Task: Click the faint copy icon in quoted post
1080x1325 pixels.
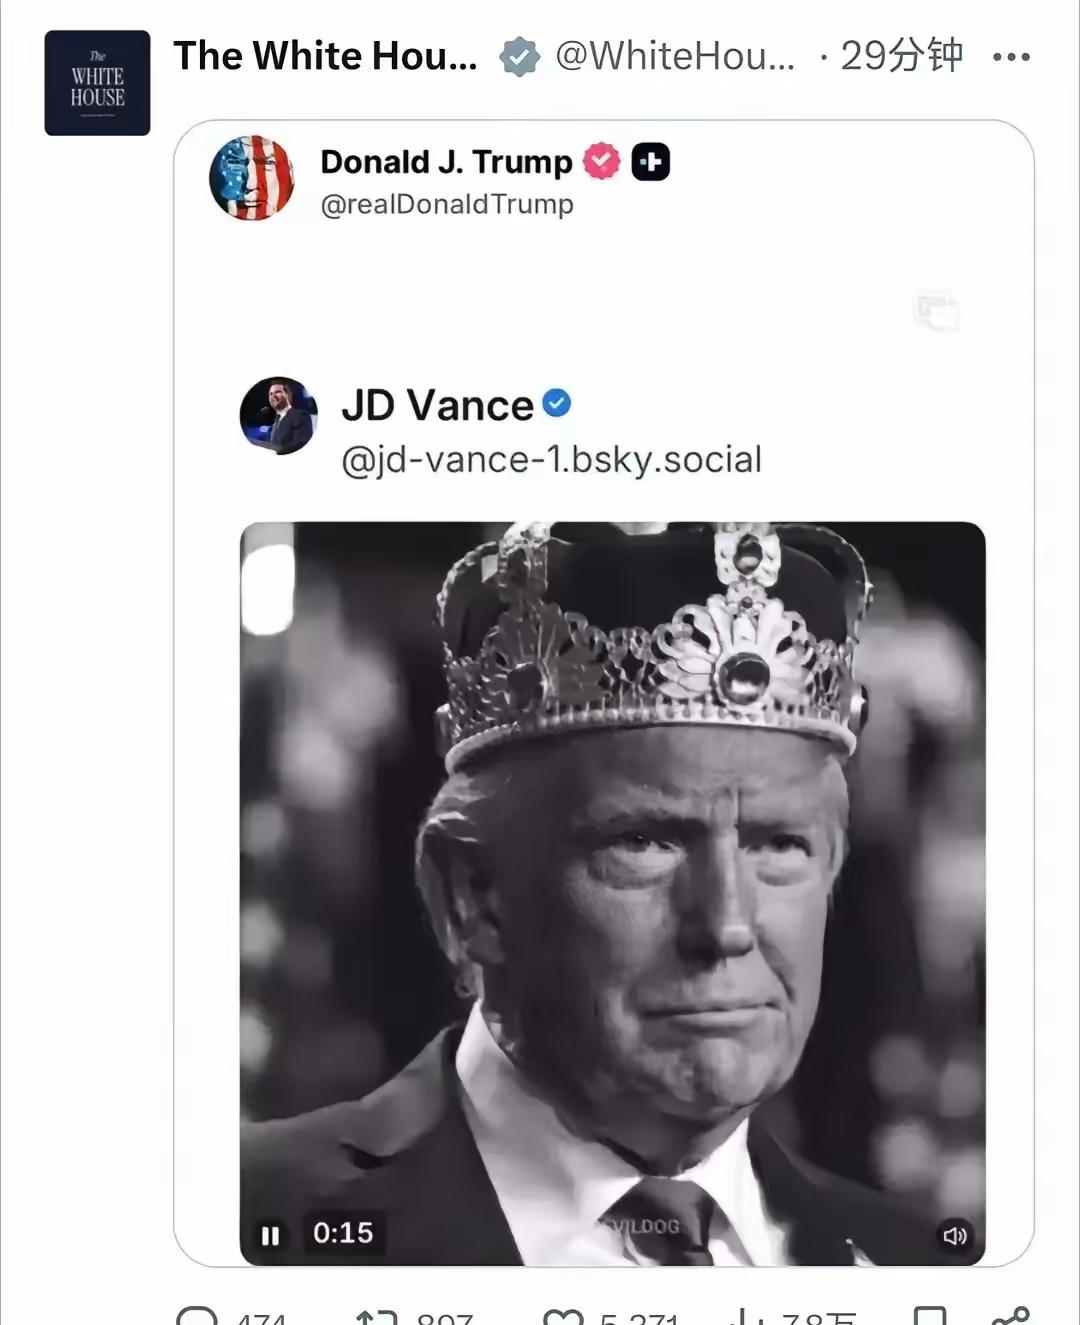Action: click(x=937, y=311)
